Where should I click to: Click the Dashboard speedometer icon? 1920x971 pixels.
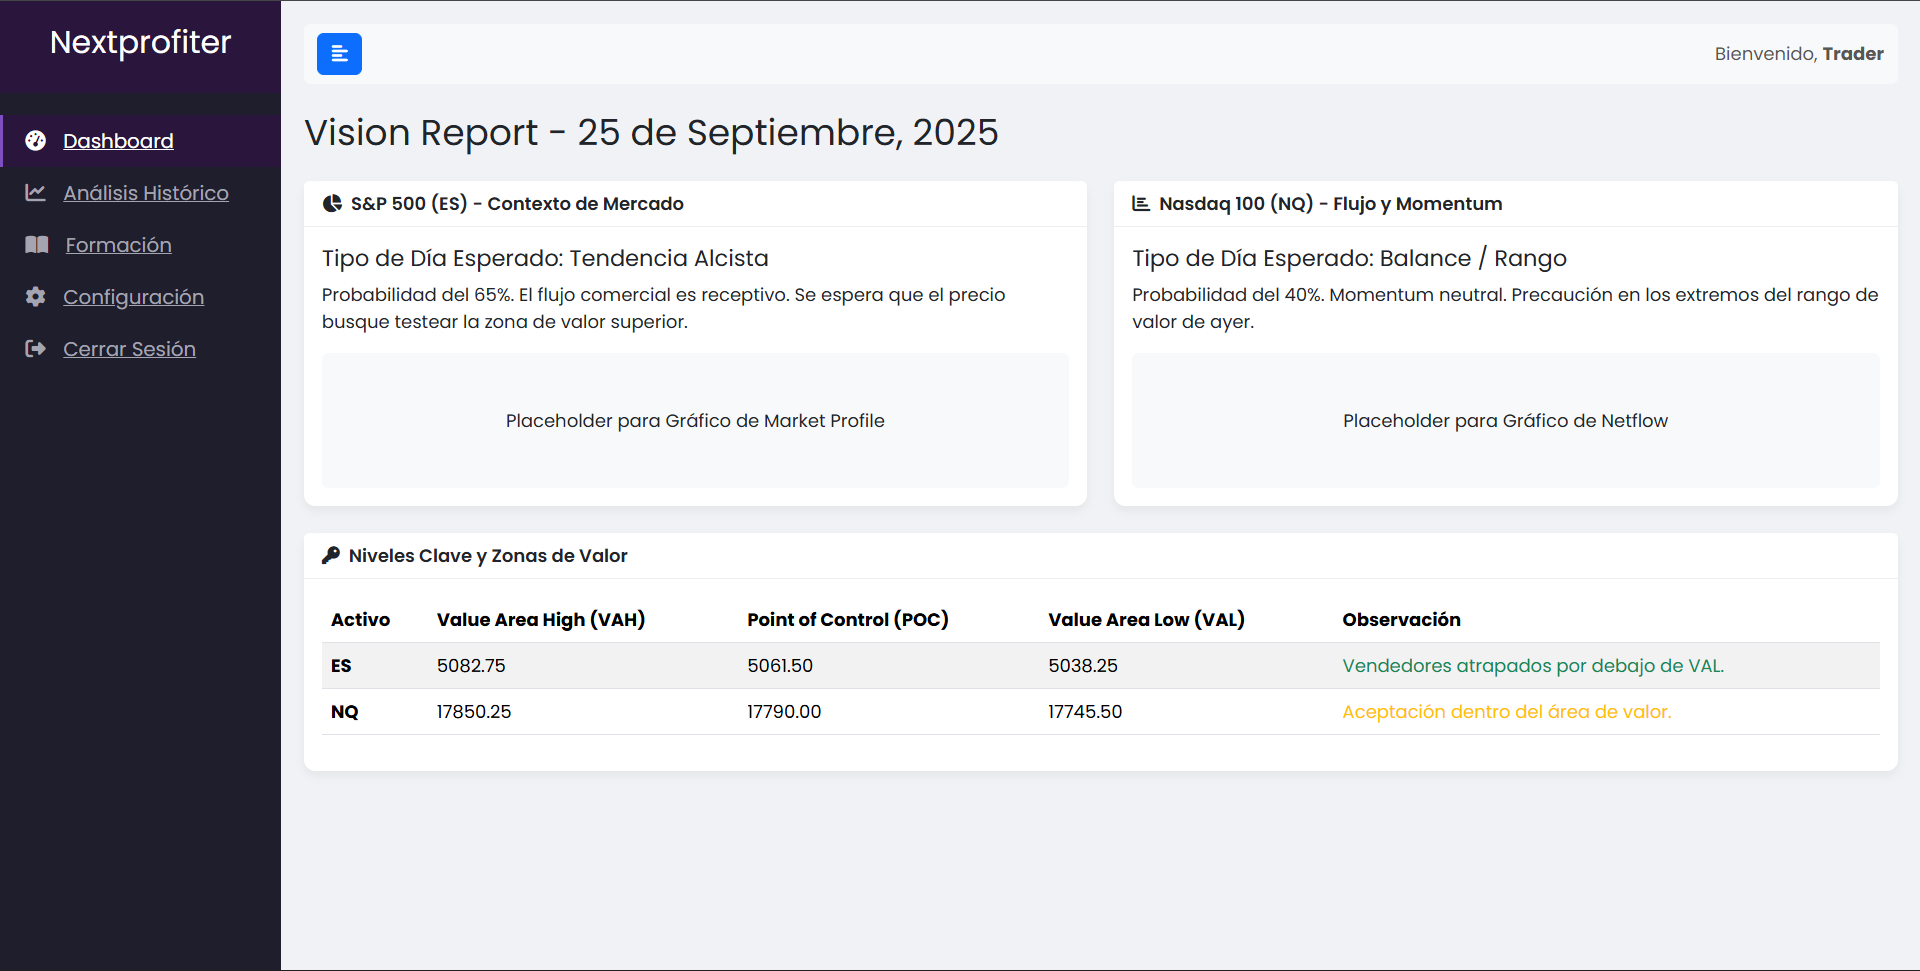tap(36, 141)
